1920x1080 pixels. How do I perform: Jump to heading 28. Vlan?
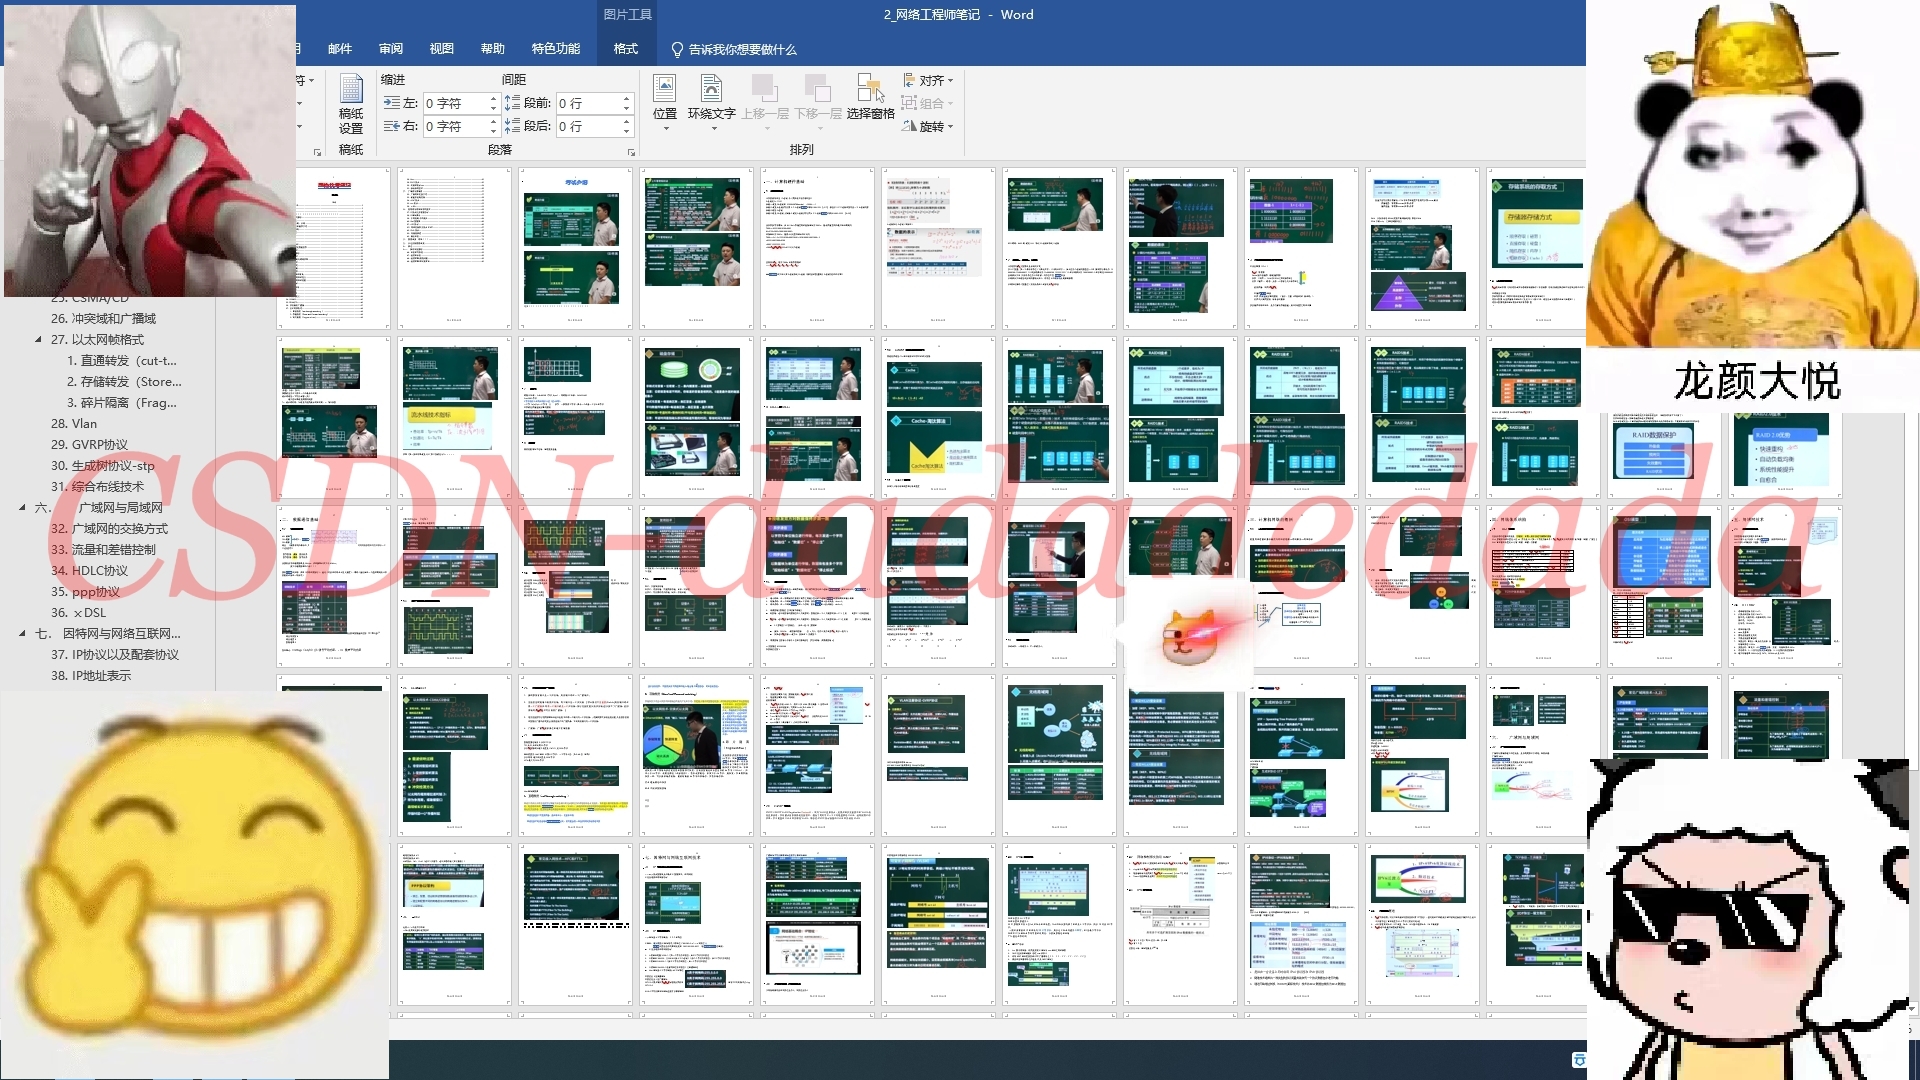coord(74,424)
